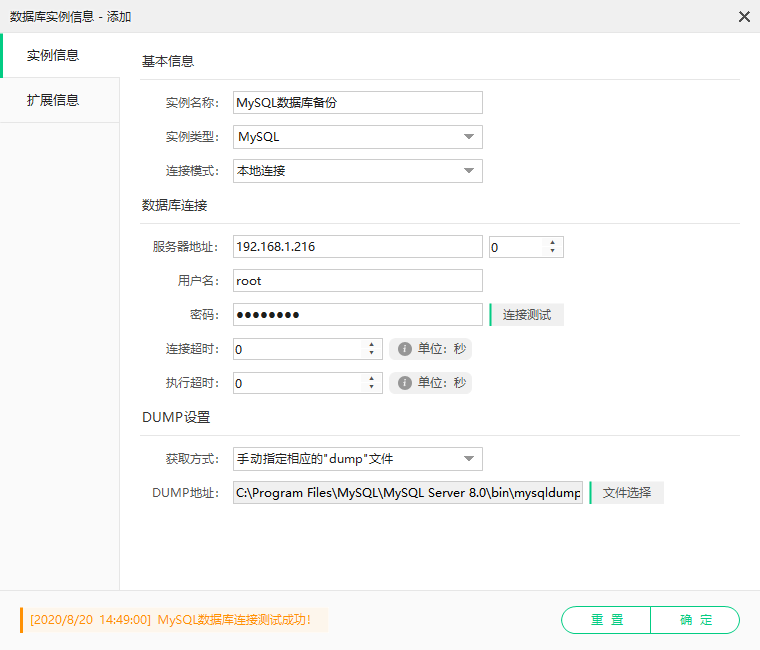Click the 用户名 label
Screen dimensions: 760x650
click(x=198, y=281)
